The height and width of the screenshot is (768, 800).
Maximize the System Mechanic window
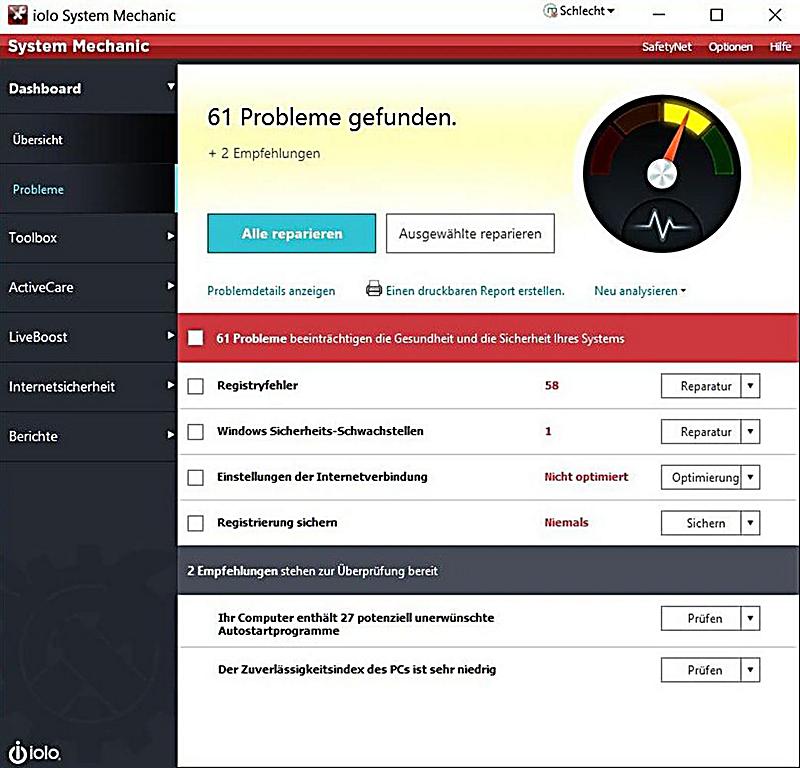716,15
